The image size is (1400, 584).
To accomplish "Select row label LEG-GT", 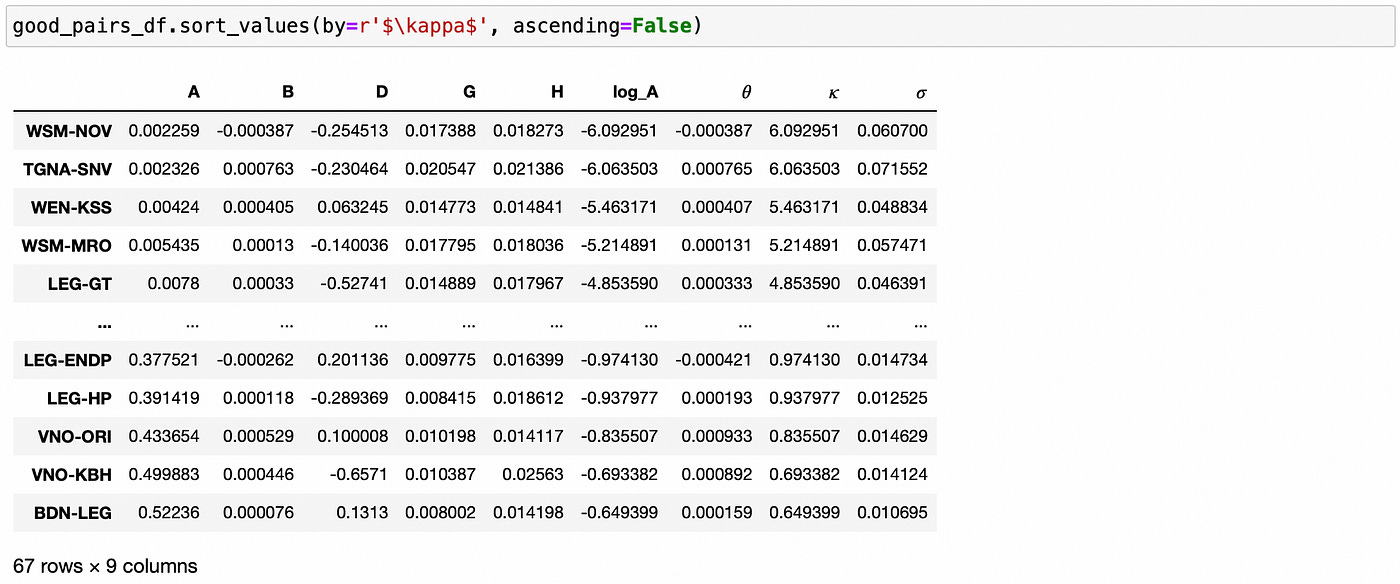I will click(x=80, y=284).
